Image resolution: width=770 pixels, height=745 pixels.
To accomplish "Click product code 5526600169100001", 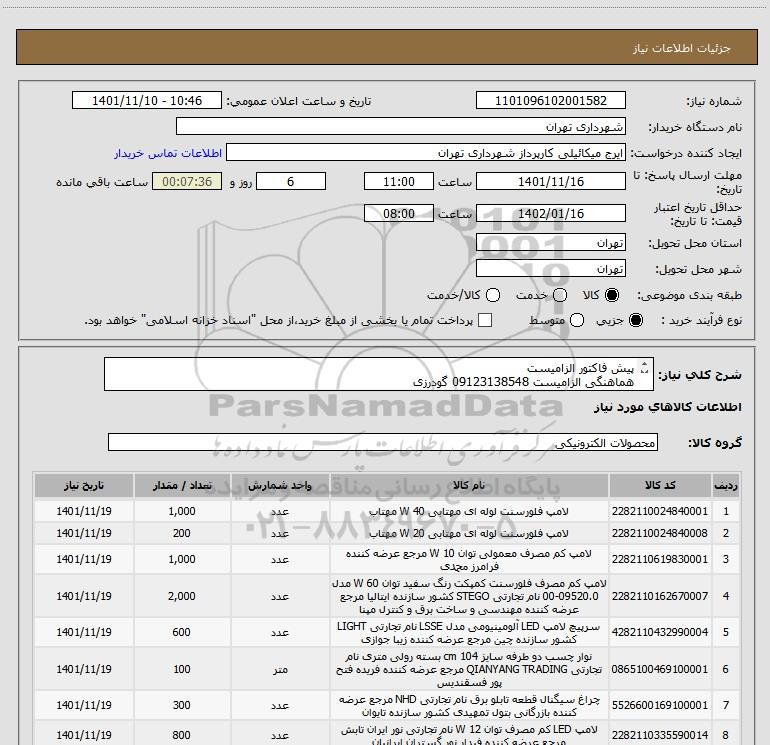I will pos(660,705).
